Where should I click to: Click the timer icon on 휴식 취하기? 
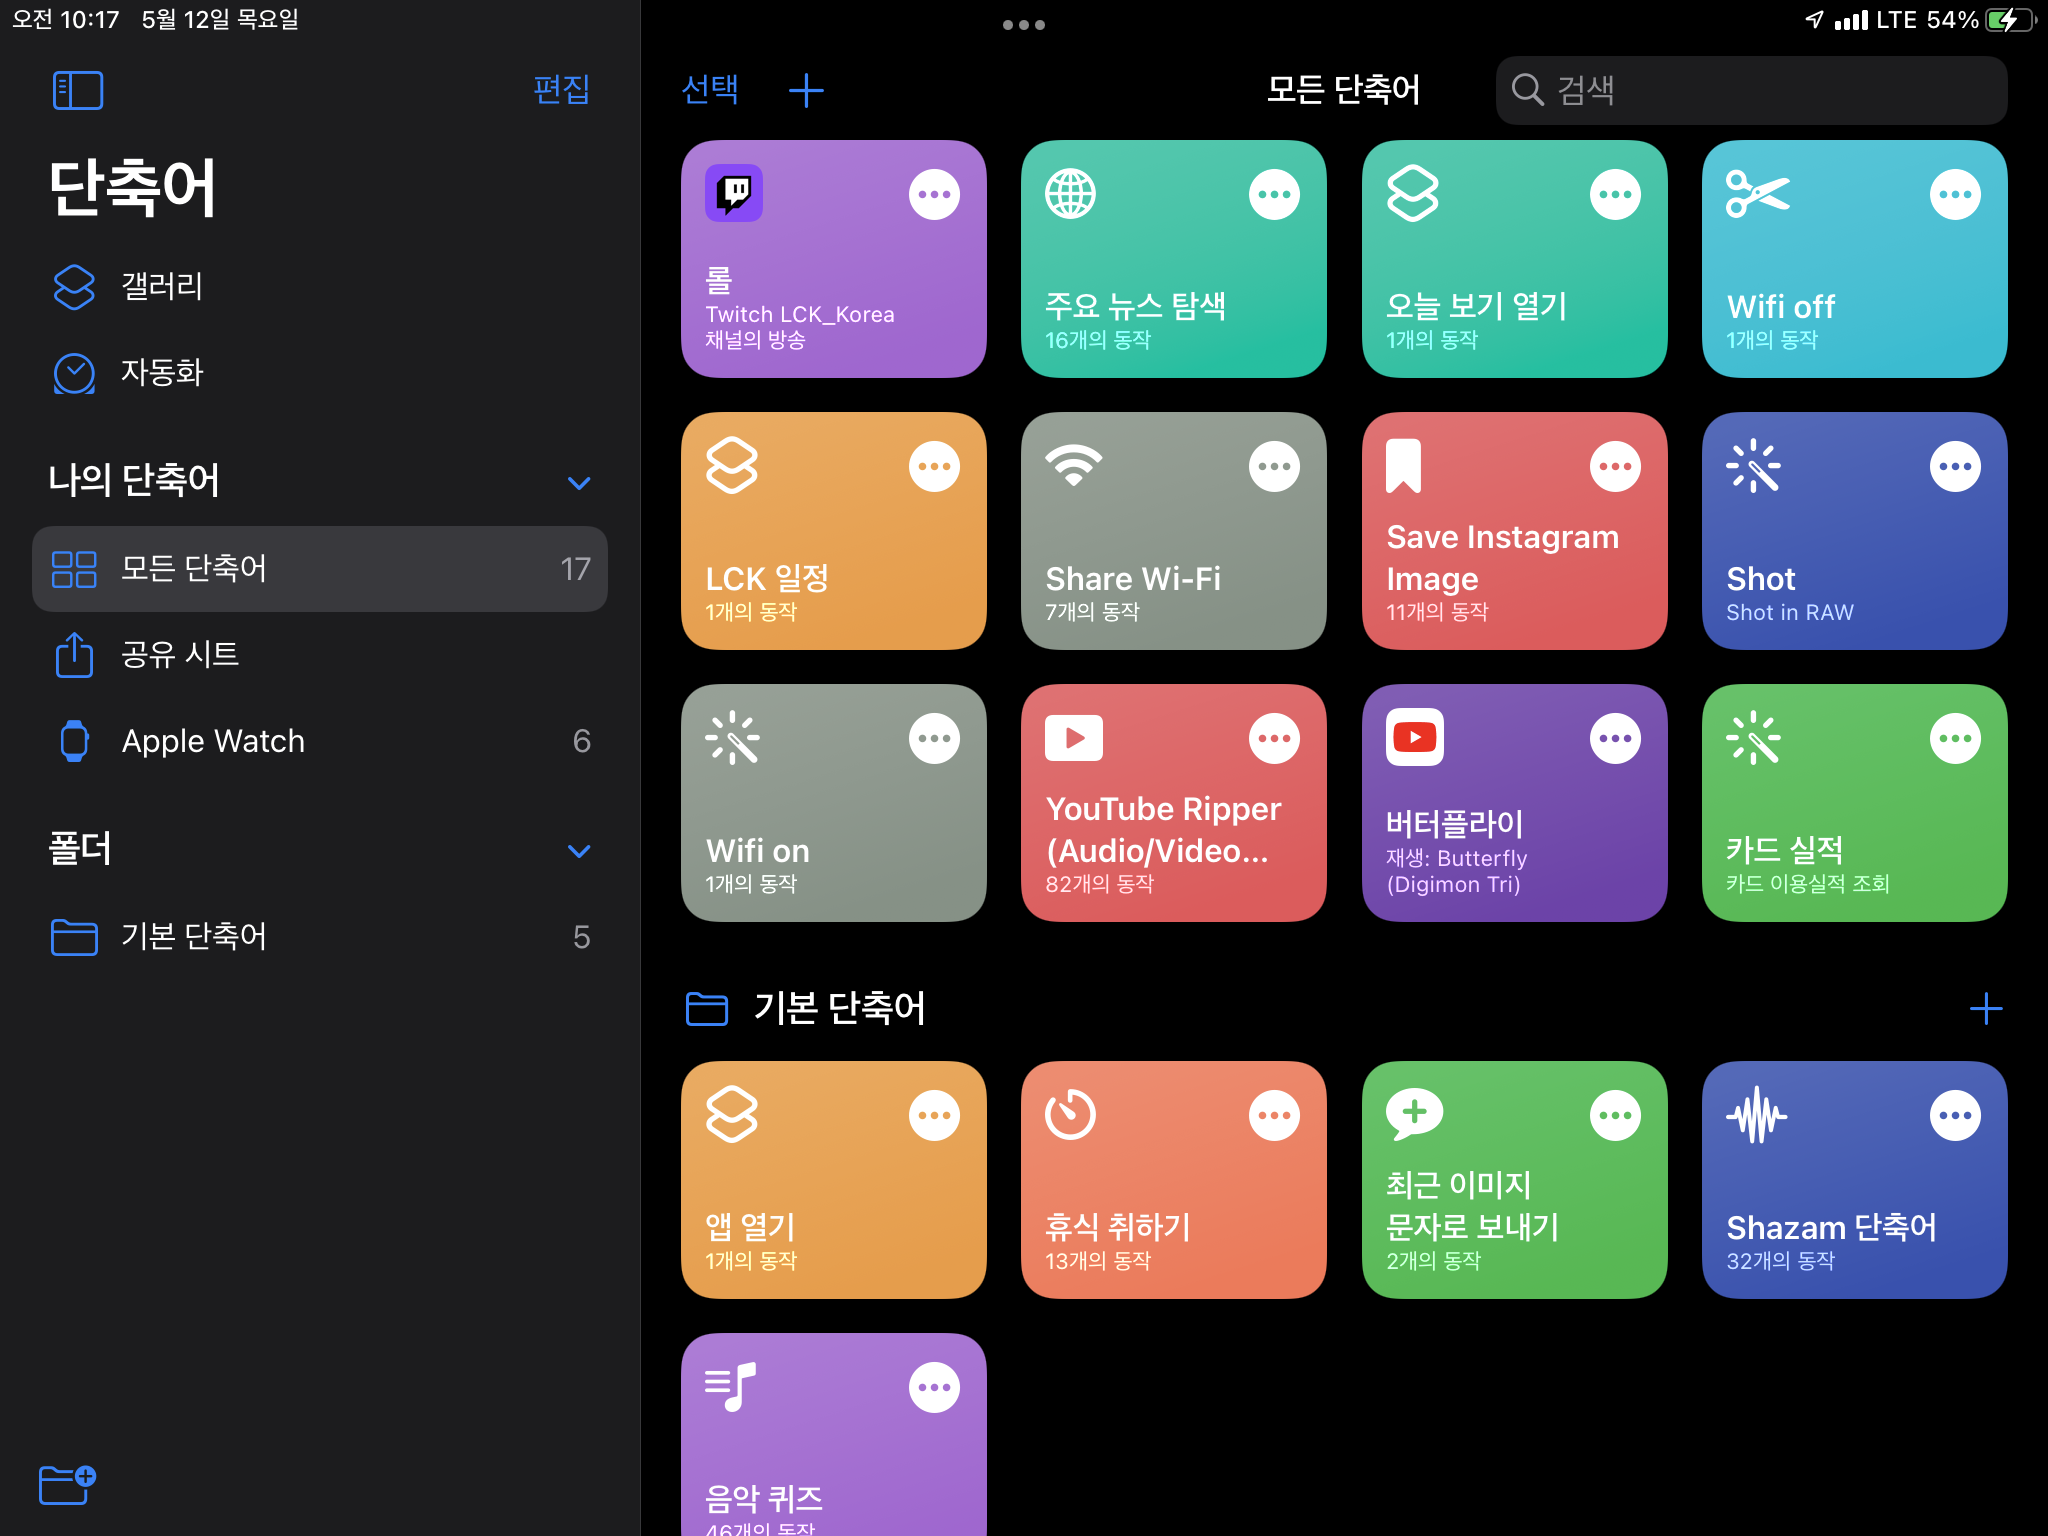point(1071,1115)
